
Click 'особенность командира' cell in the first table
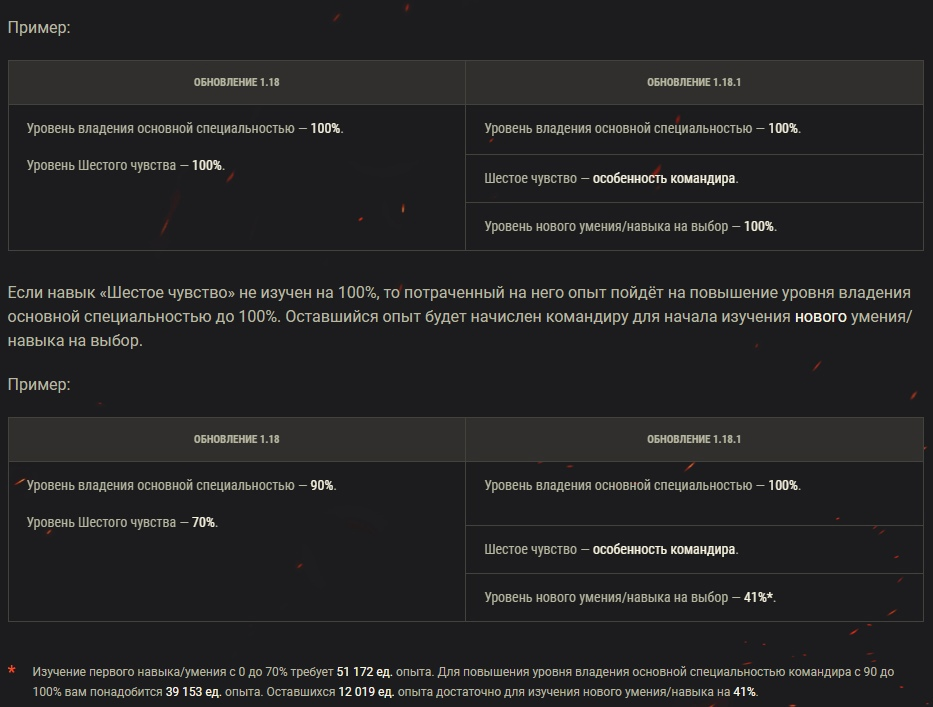[x=664, y=178]
